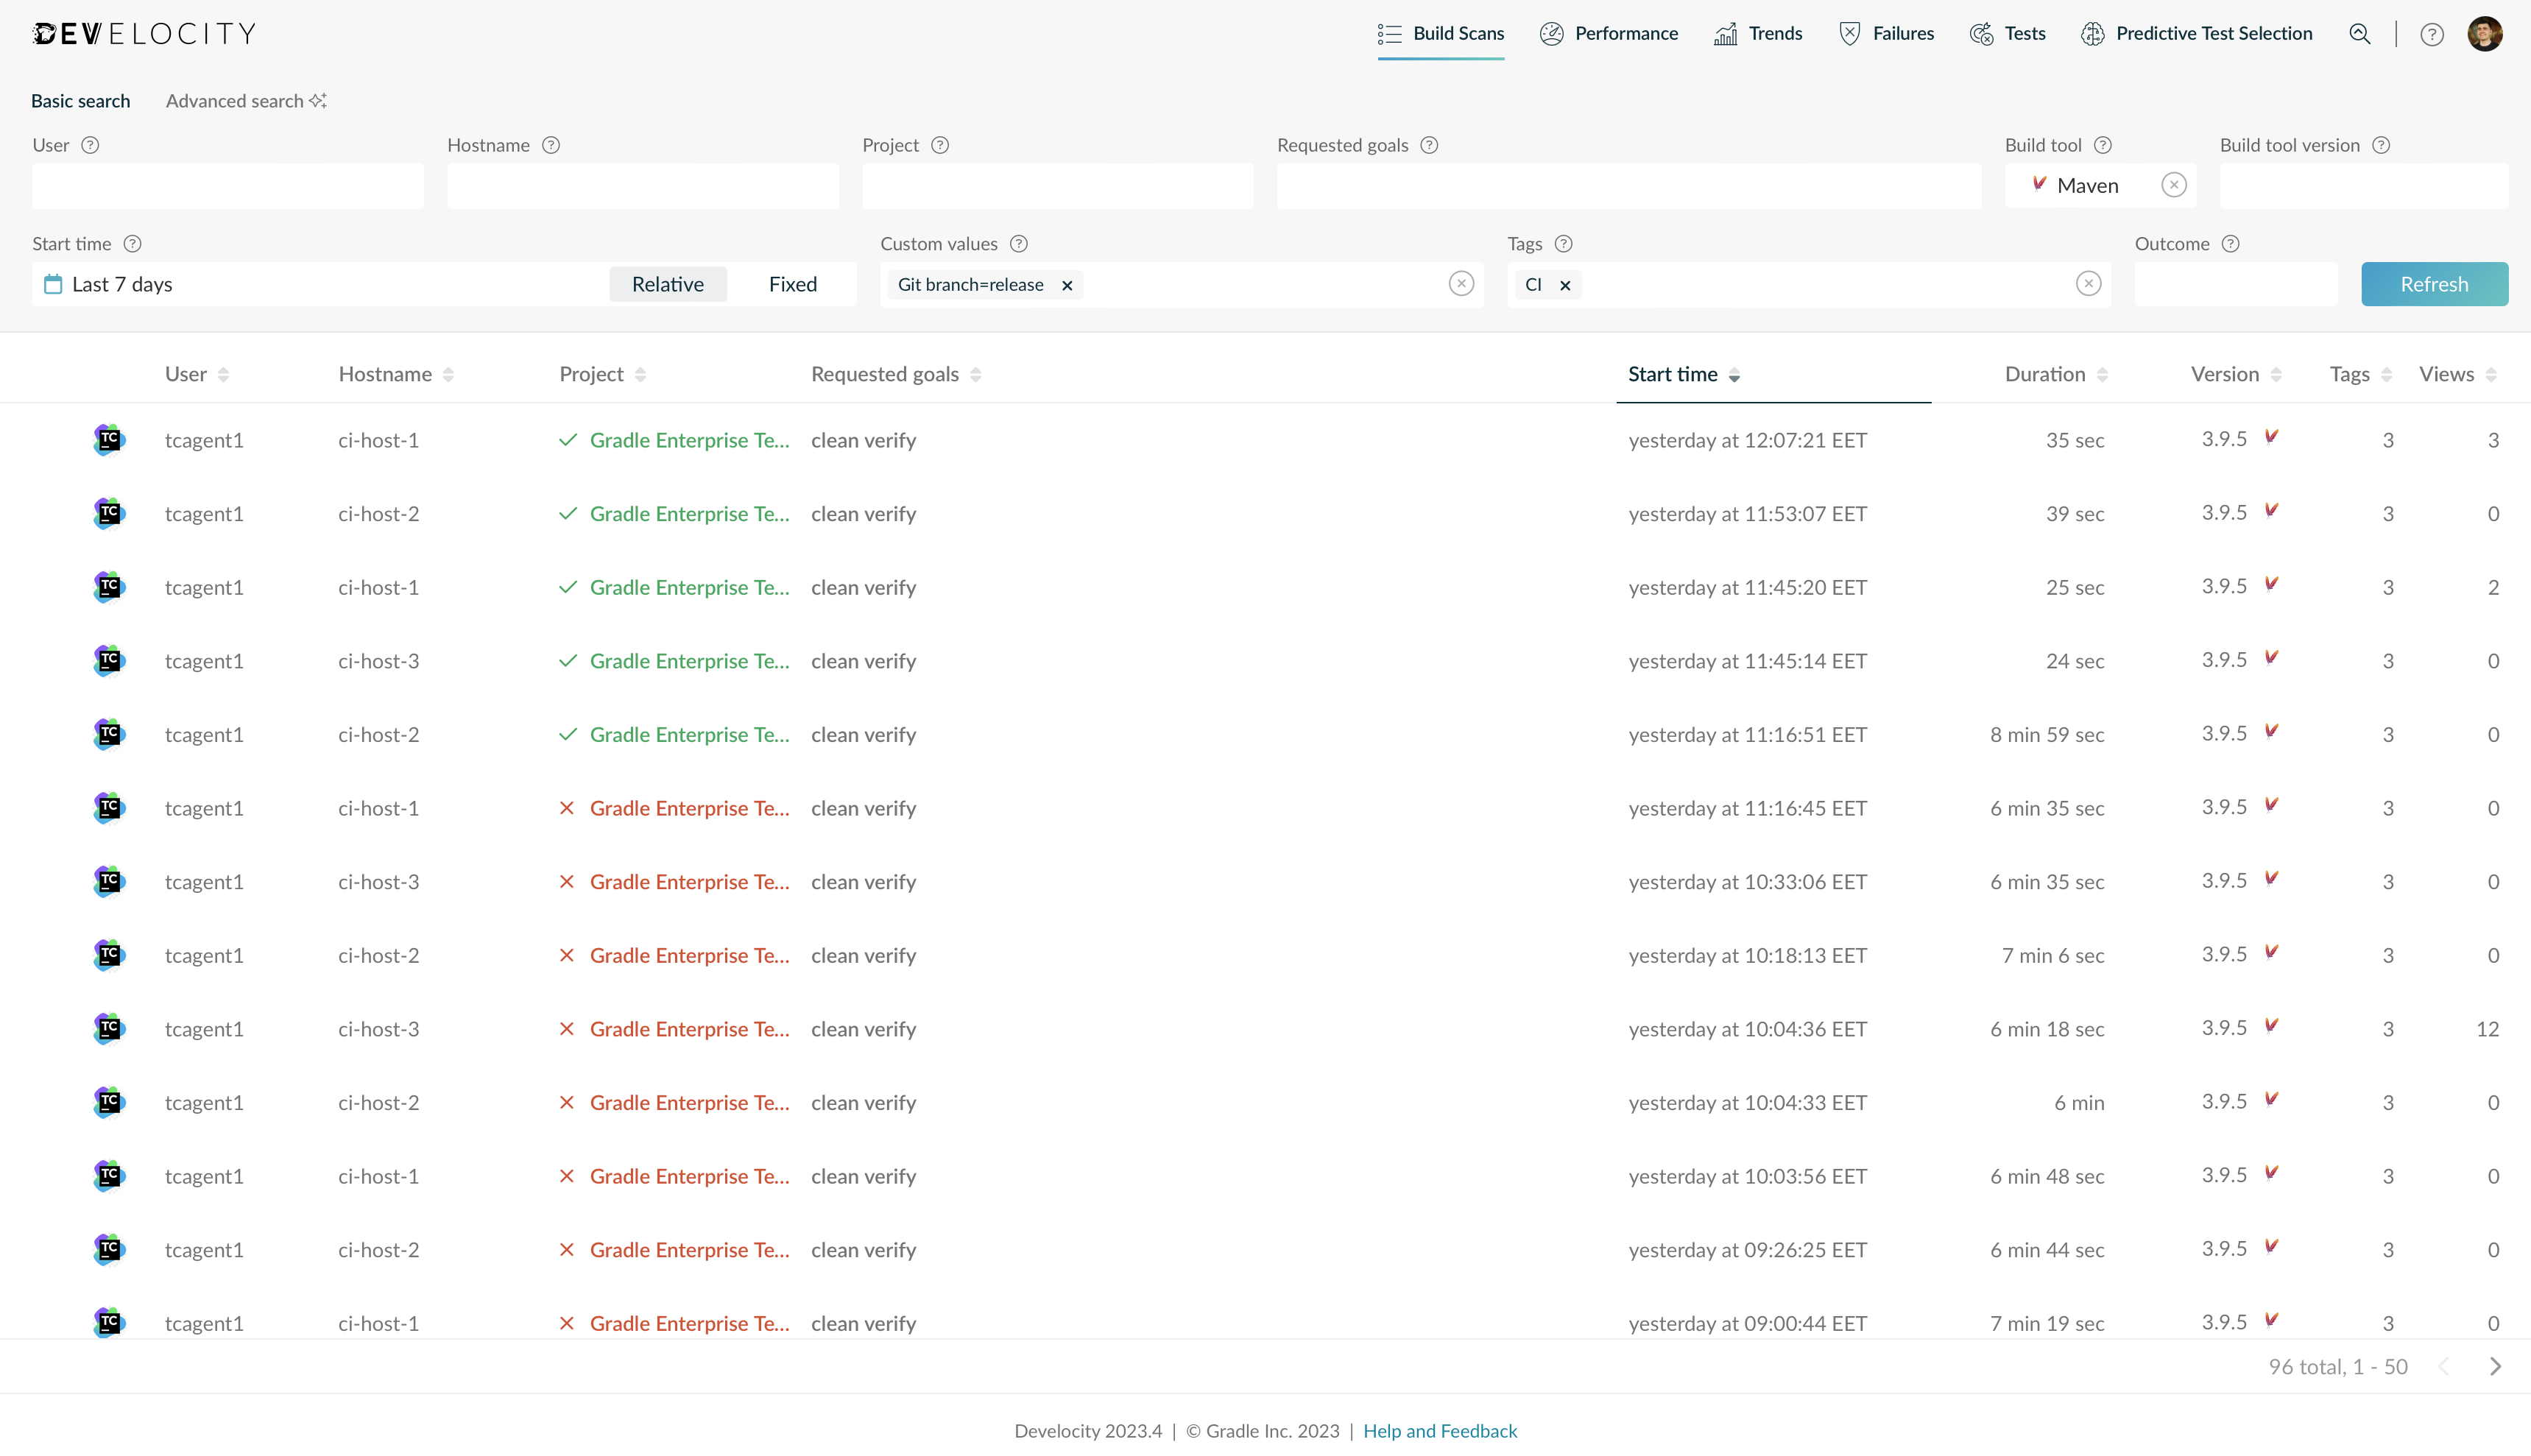Select the Trends chart icon
Viewport: 2531px width, 1456px height.
pos(1726,33)
